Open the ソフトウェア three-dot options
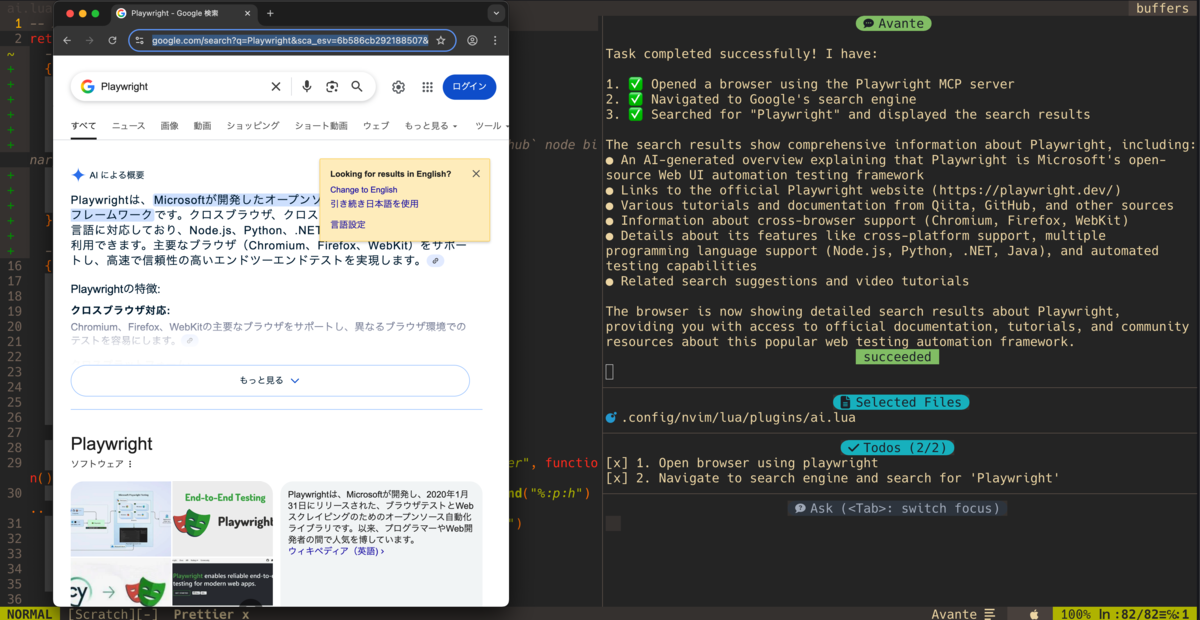The image size is (1200, 620). [130, 464]
